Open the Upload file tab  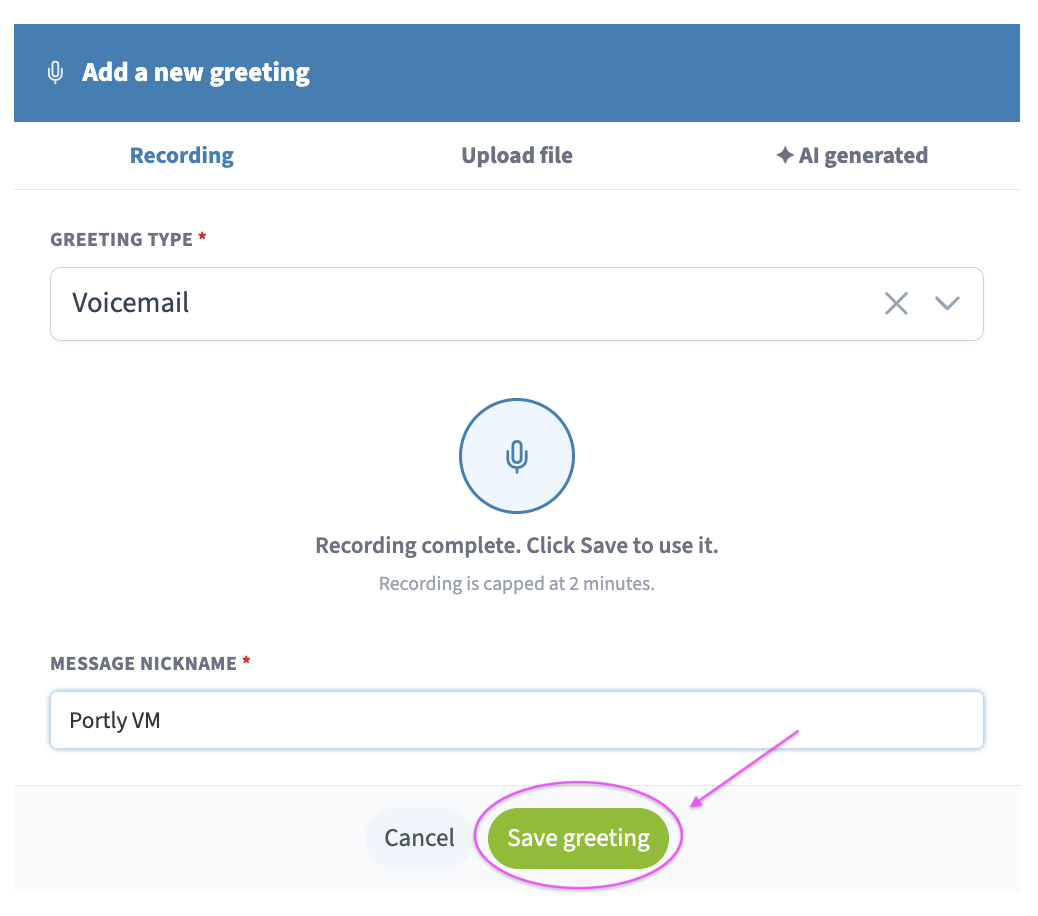[517, 156]
